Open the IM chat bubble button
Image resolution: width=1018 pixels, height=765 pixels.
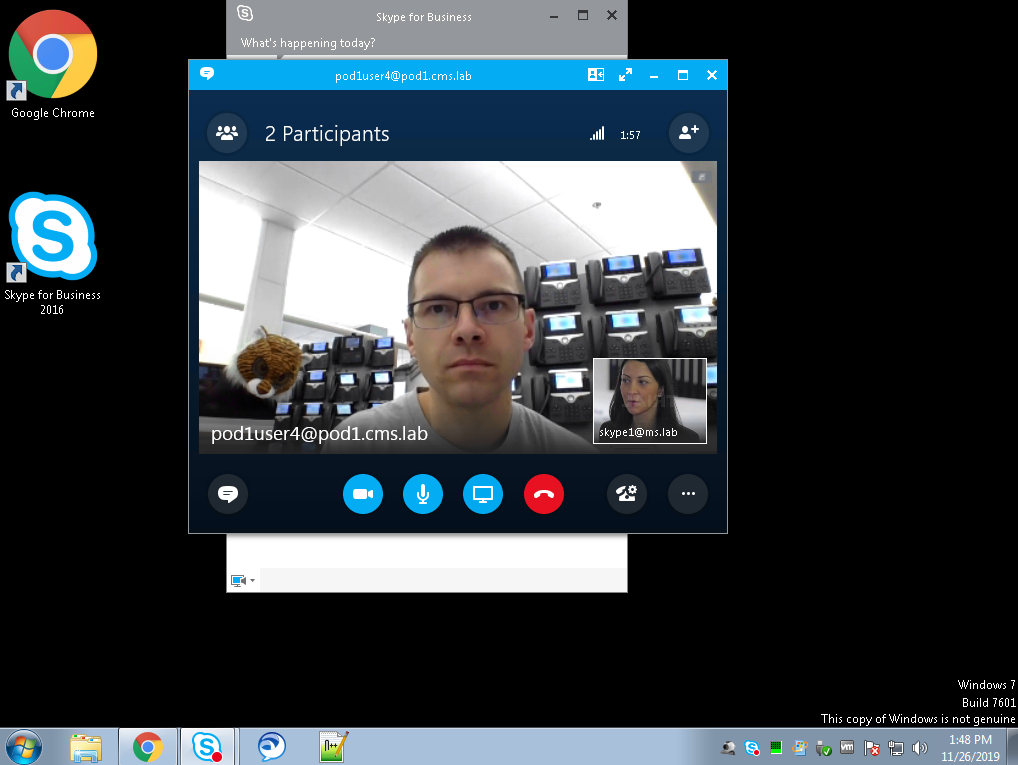pyautogui.click(x=227, y=494)
